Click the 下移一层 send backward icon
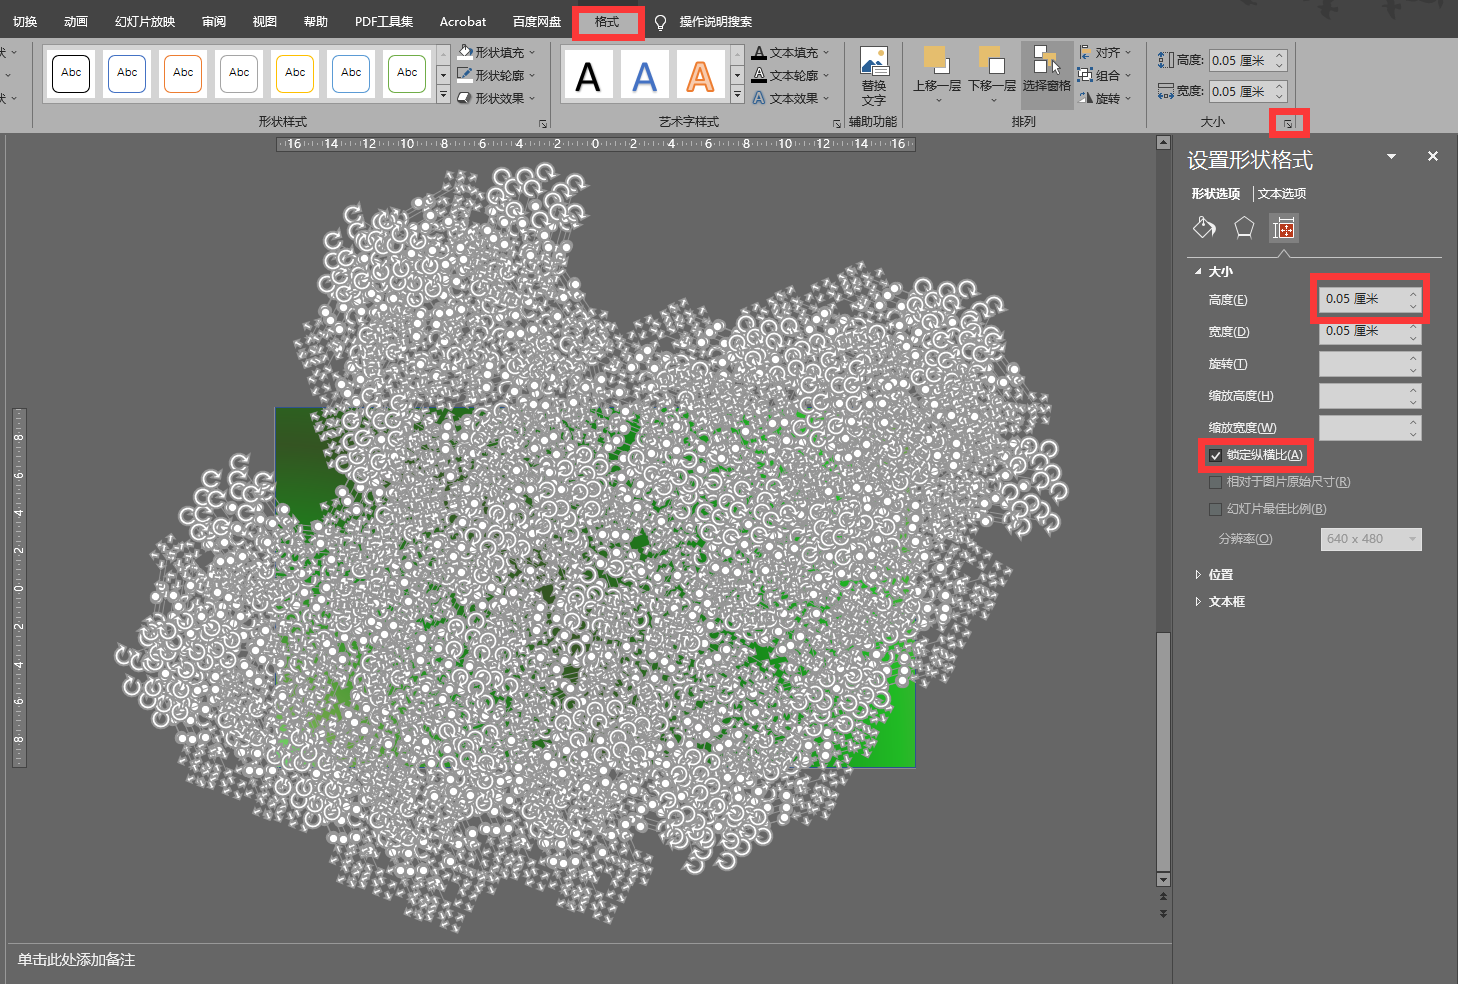 991,62
